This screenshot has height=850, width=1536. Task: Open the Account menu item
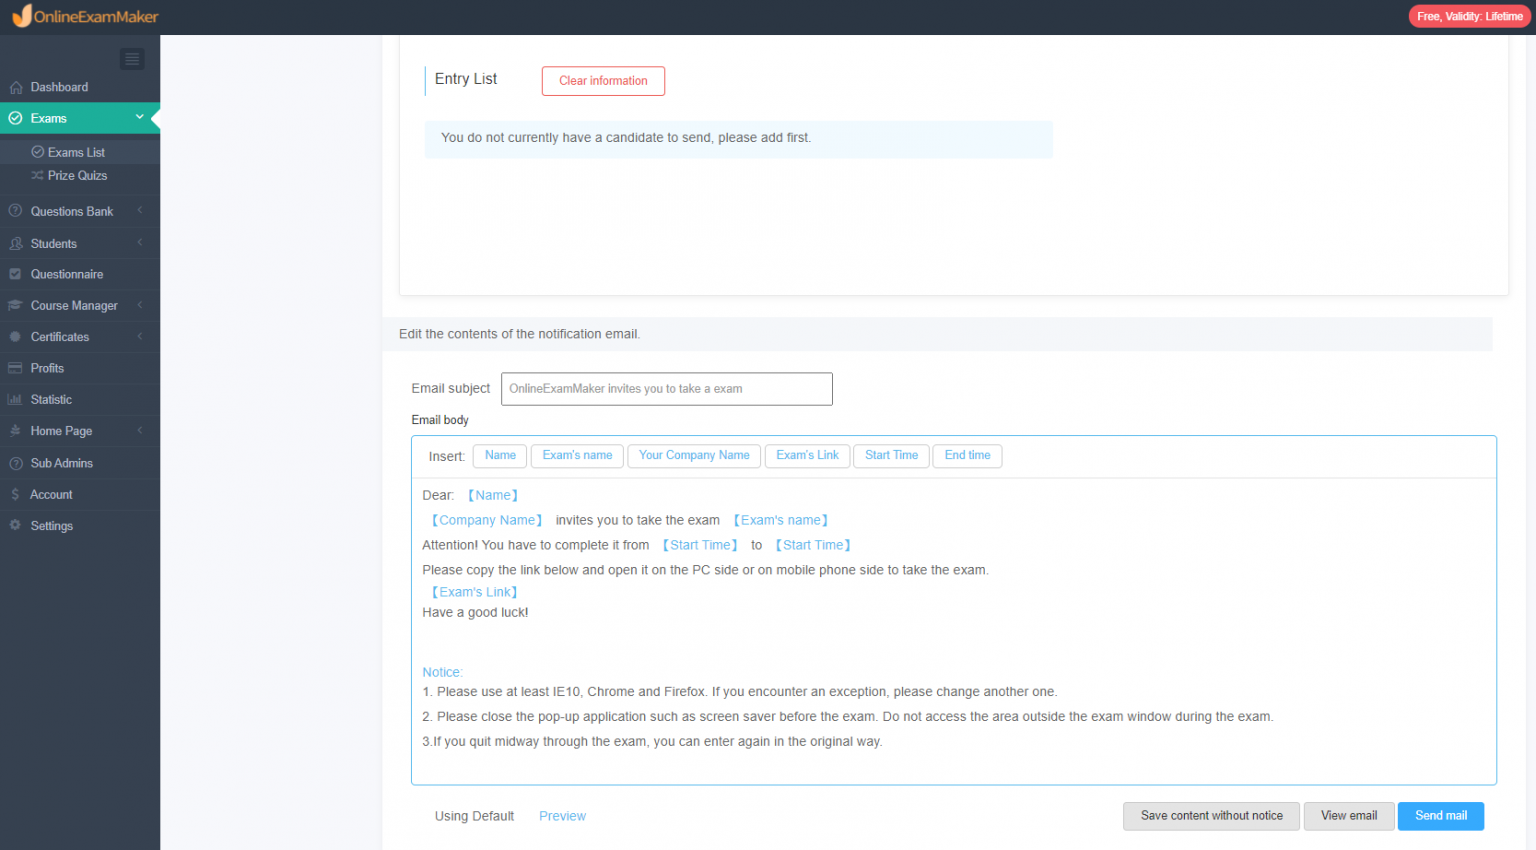click(x=50, y=494)
